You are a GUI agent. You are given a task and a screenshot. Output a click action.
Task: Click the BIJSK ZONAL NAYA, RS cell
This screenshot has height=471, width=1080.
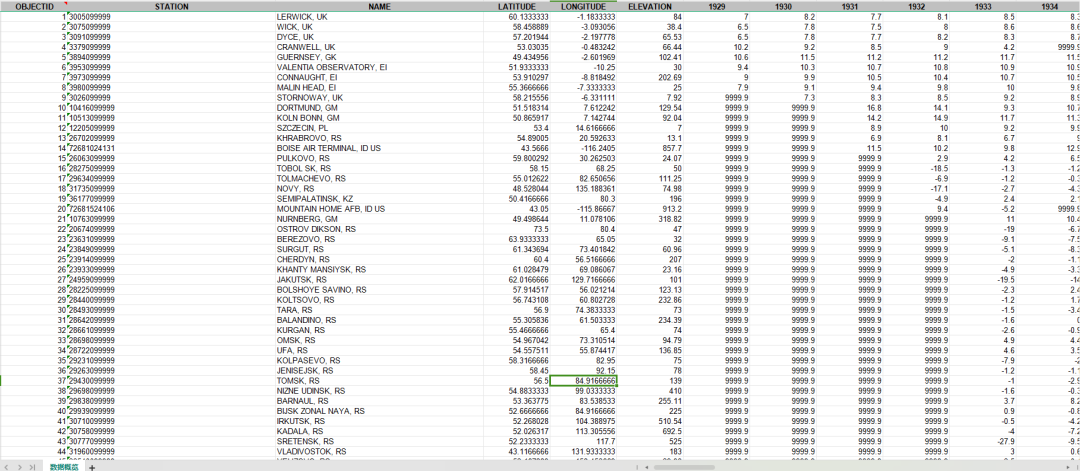coord(379,411)
